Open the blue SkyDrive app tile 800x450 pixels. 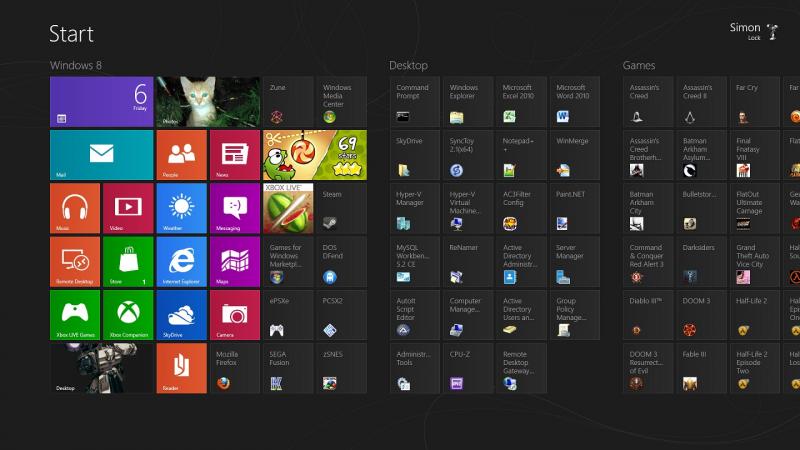(182, 315)
